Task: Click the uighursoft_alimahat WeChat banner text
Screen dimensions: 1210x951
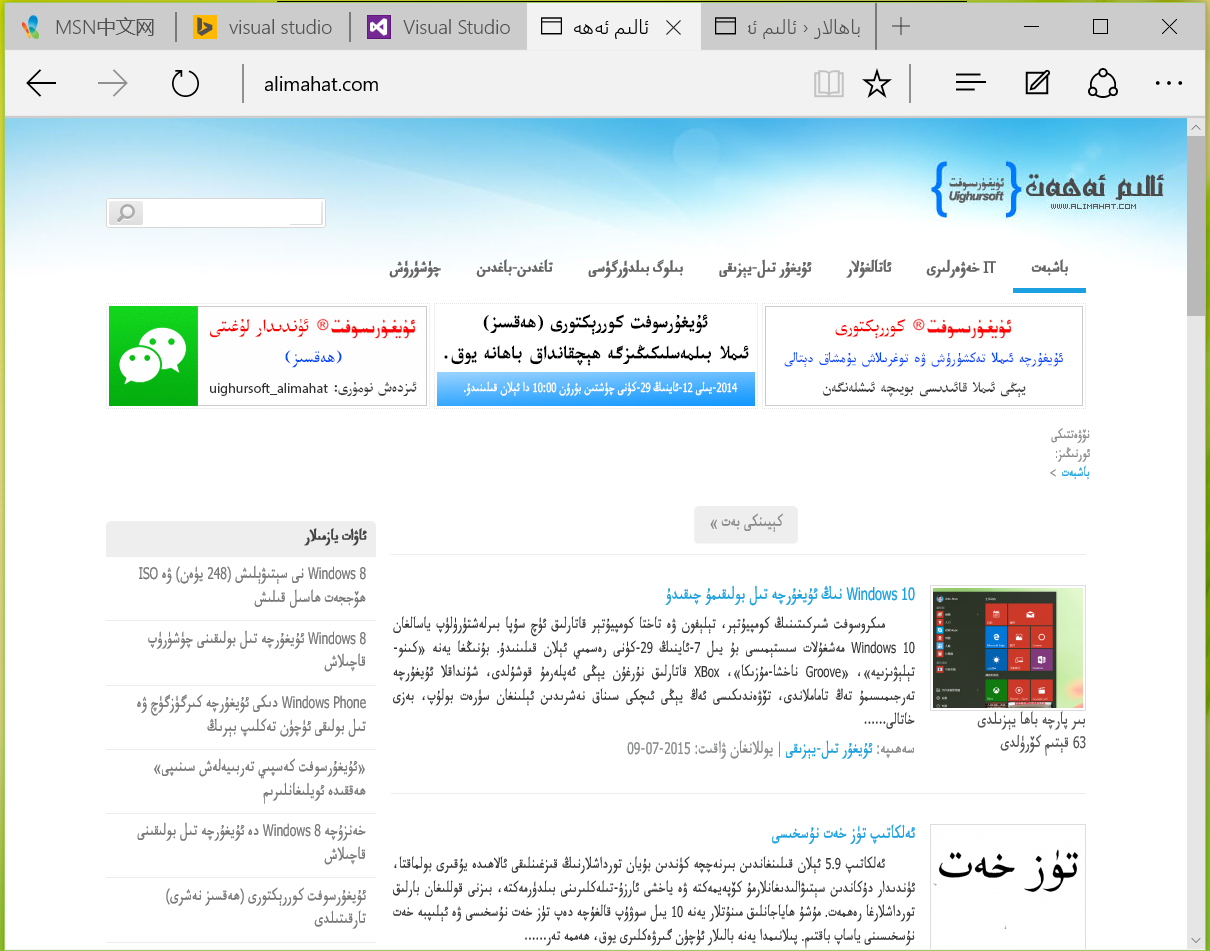Action: click(313, 388)
